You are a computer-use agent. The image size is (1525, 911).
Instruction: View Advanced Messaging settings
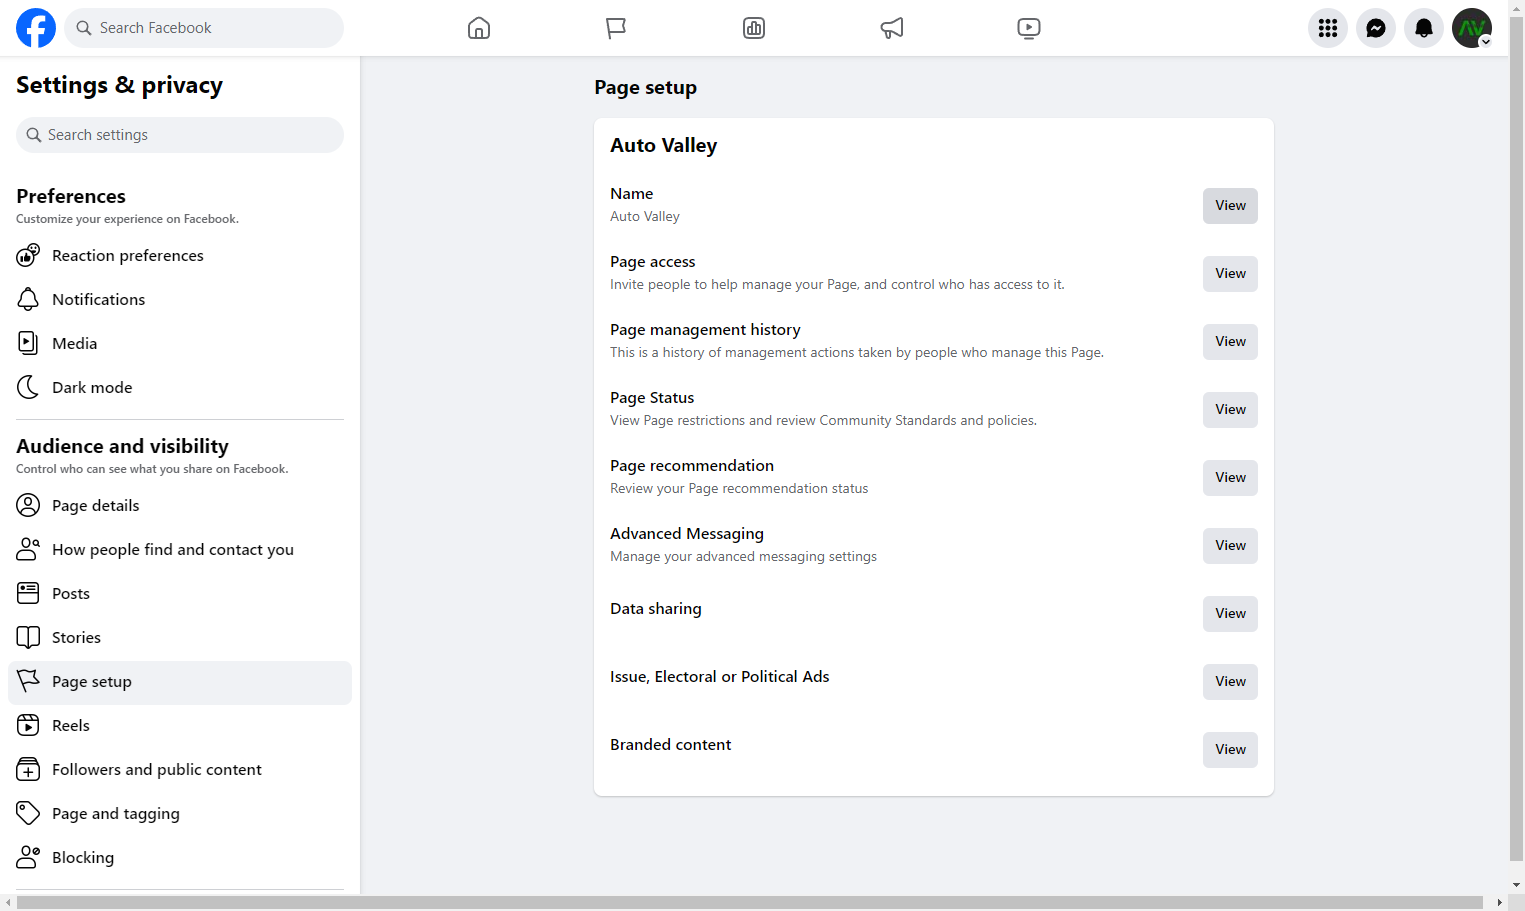pyautogui.click(x=1230, y=546)
